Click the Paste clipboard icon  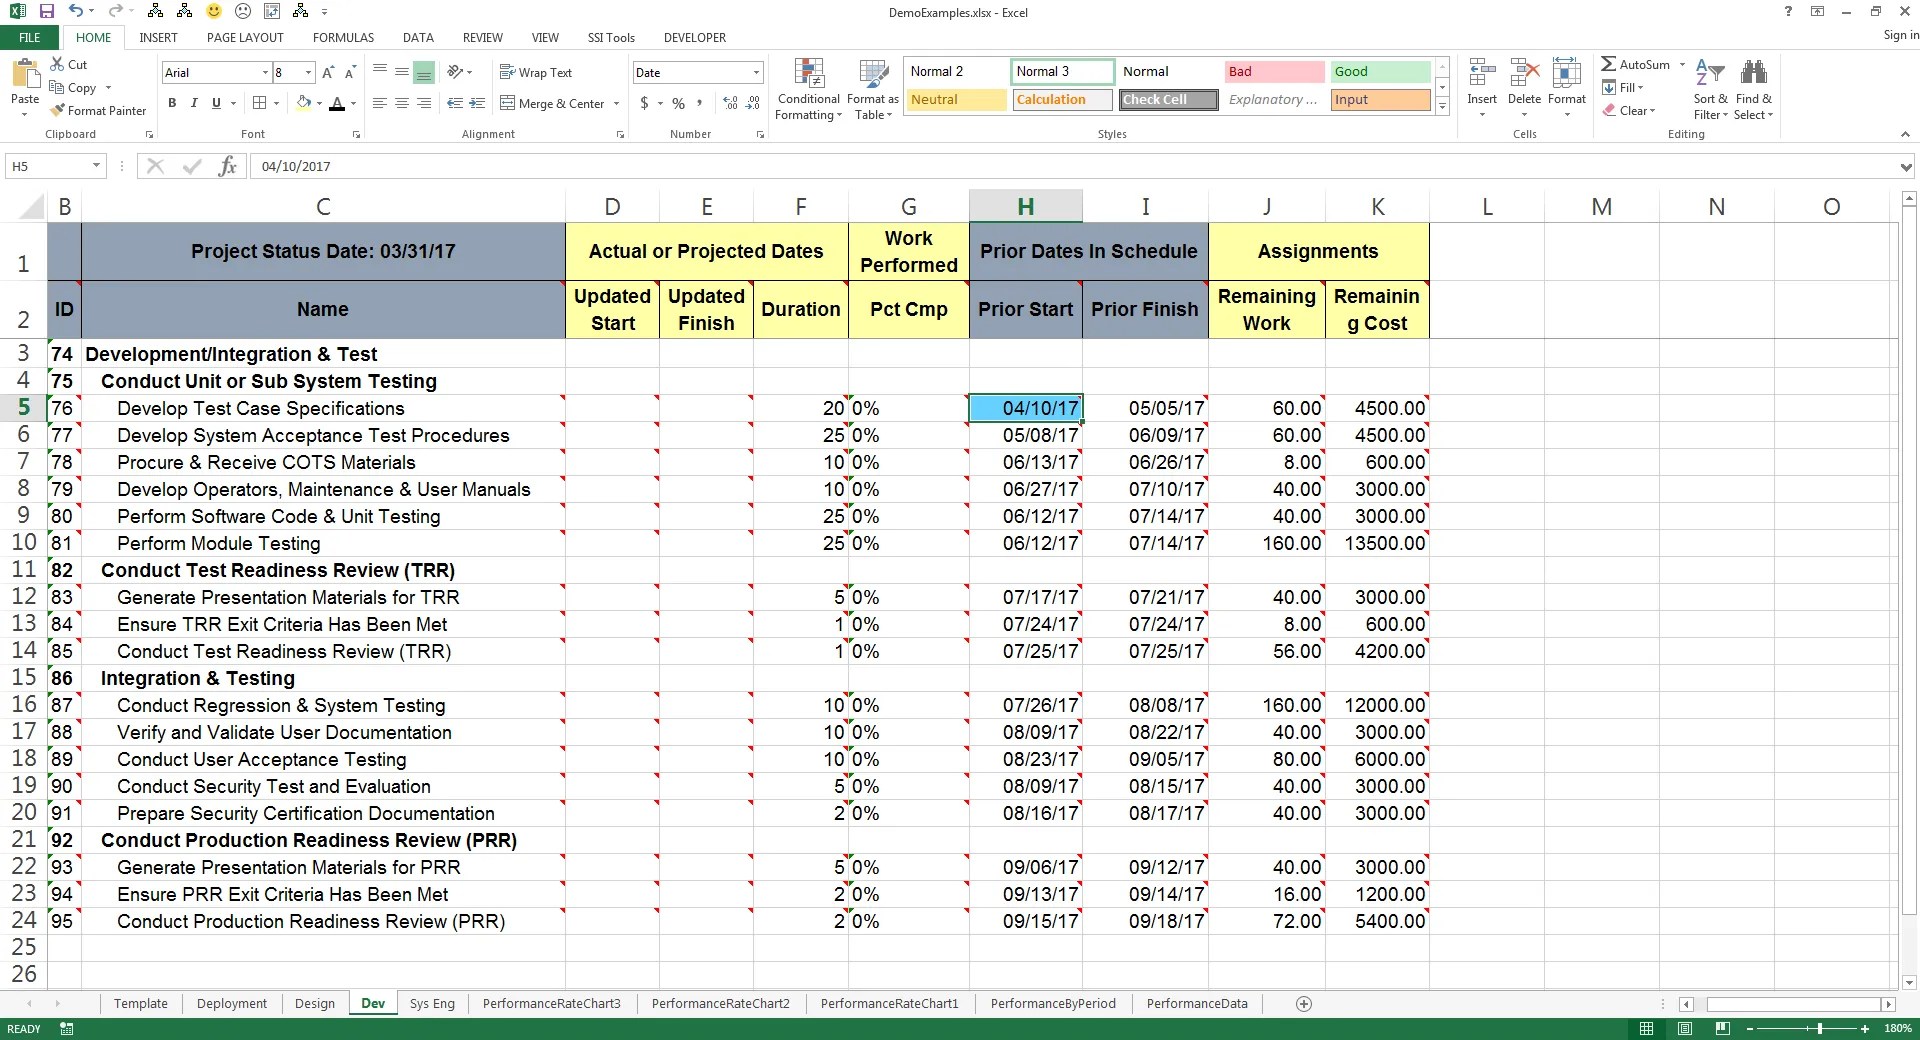point(25,76)
